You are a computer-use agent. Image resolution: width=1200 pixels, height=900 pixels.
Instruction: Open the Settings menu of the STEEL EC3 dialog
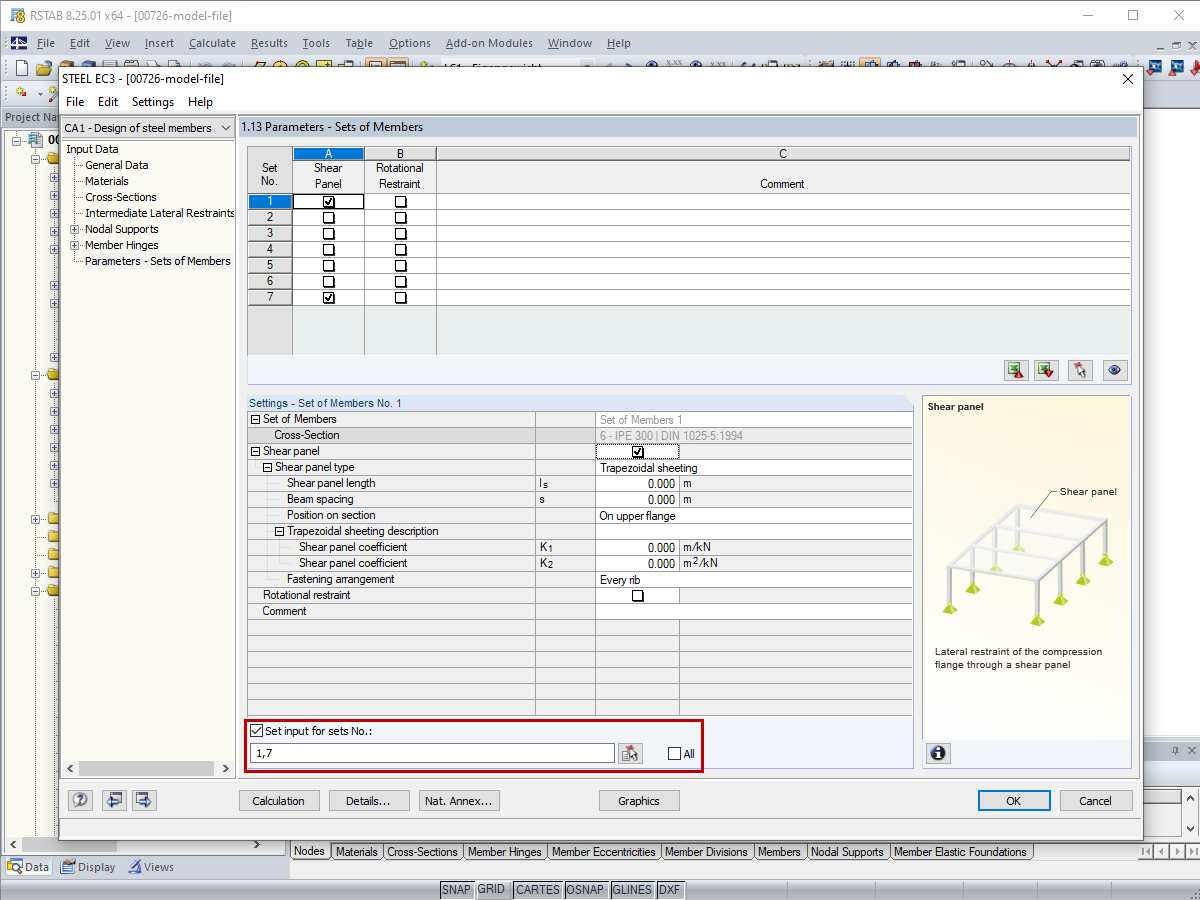[152, 101]
